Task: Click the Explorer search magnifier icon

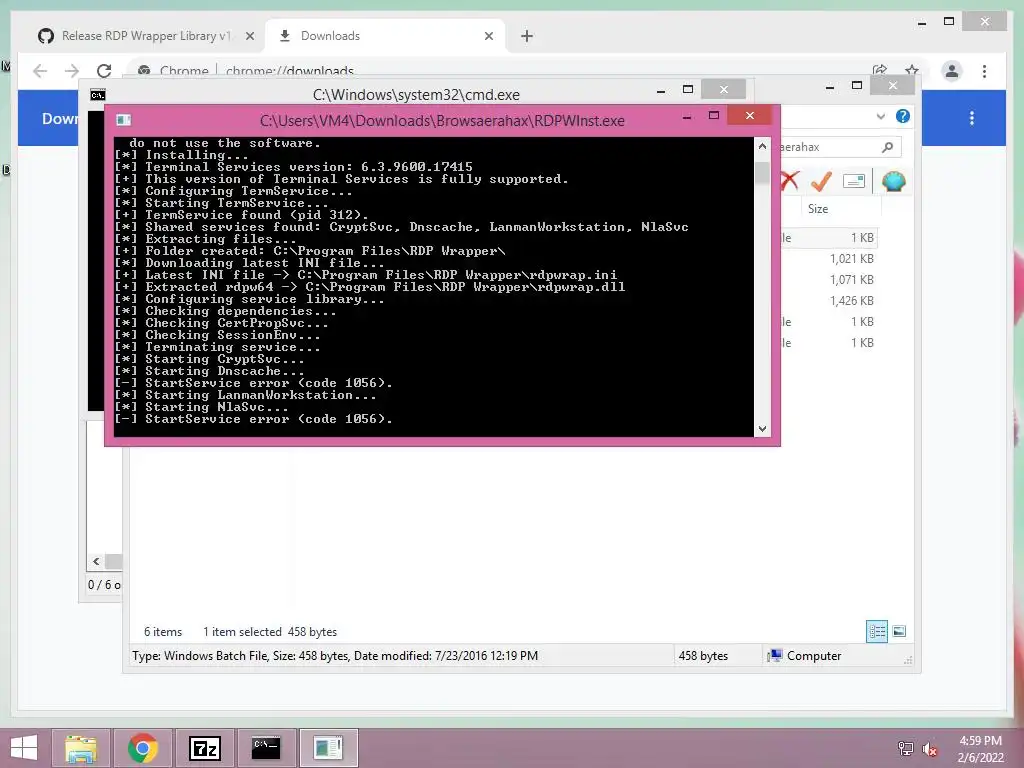Action: (x=887, y=147)
